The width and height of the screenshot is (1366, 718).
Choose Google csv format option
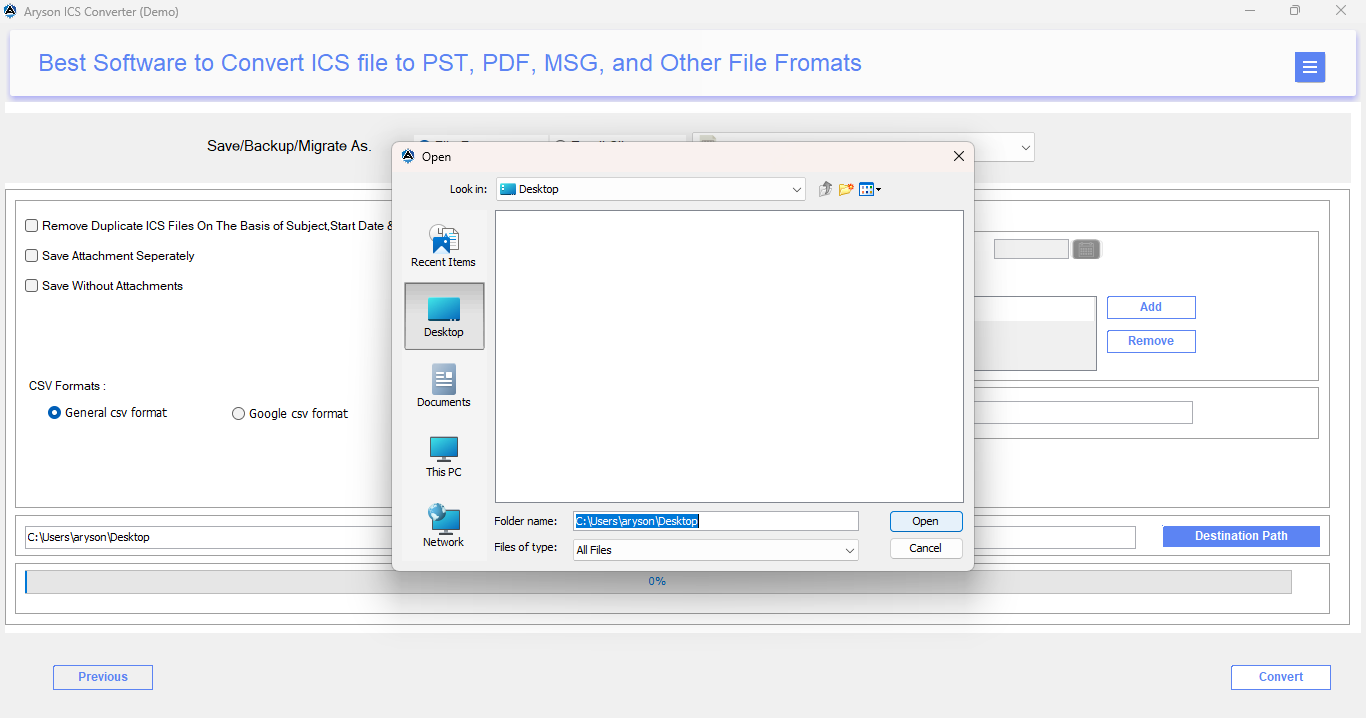(238, 414)
